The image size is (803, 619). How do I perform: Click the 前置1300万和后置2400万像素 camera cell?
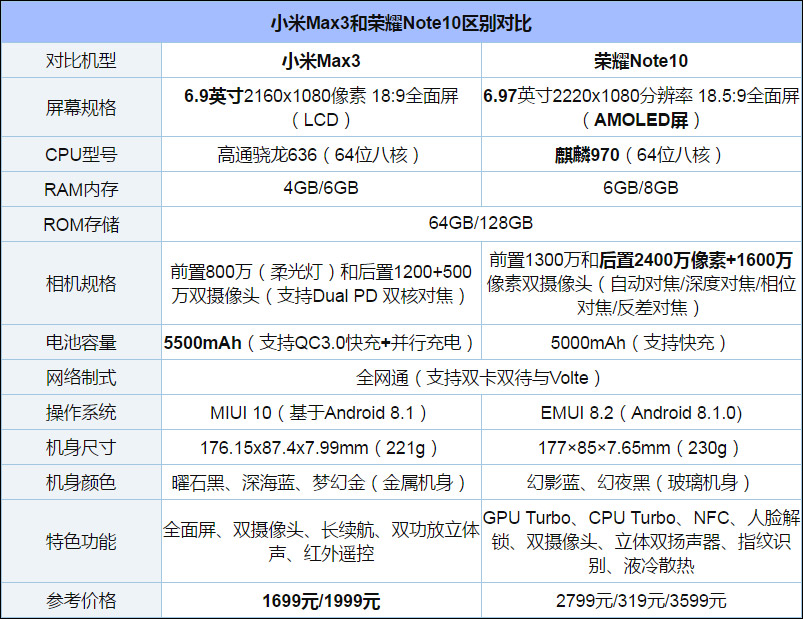[641, 284]
